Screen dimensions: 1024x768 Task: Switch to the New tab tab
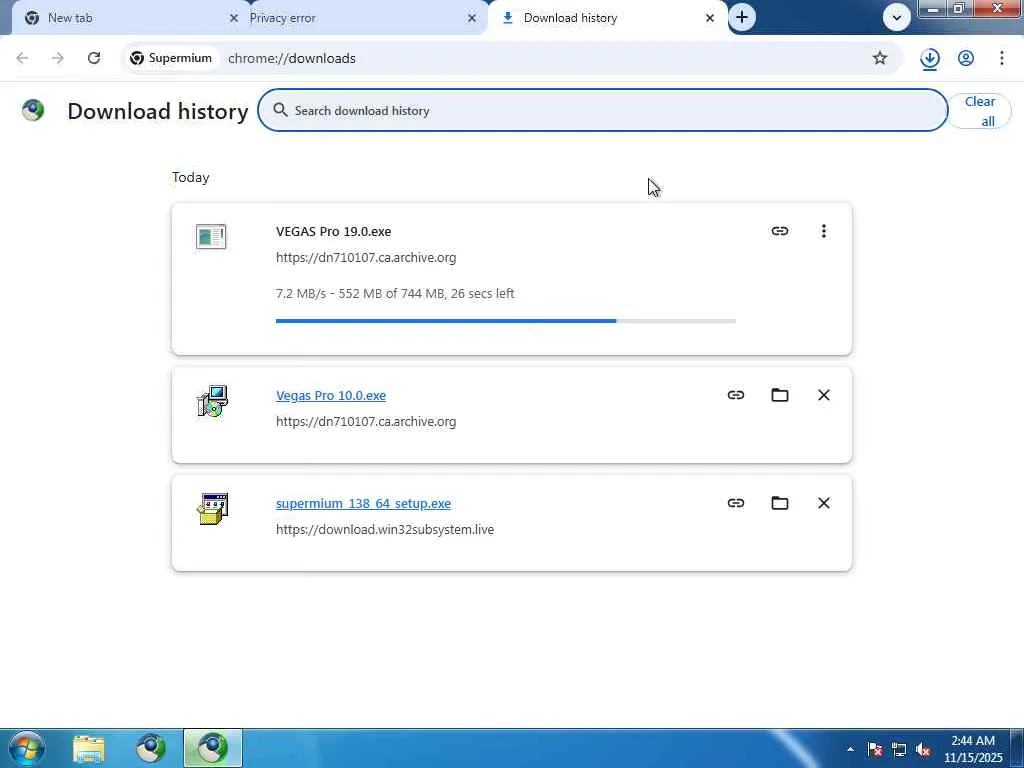[124, 18]
